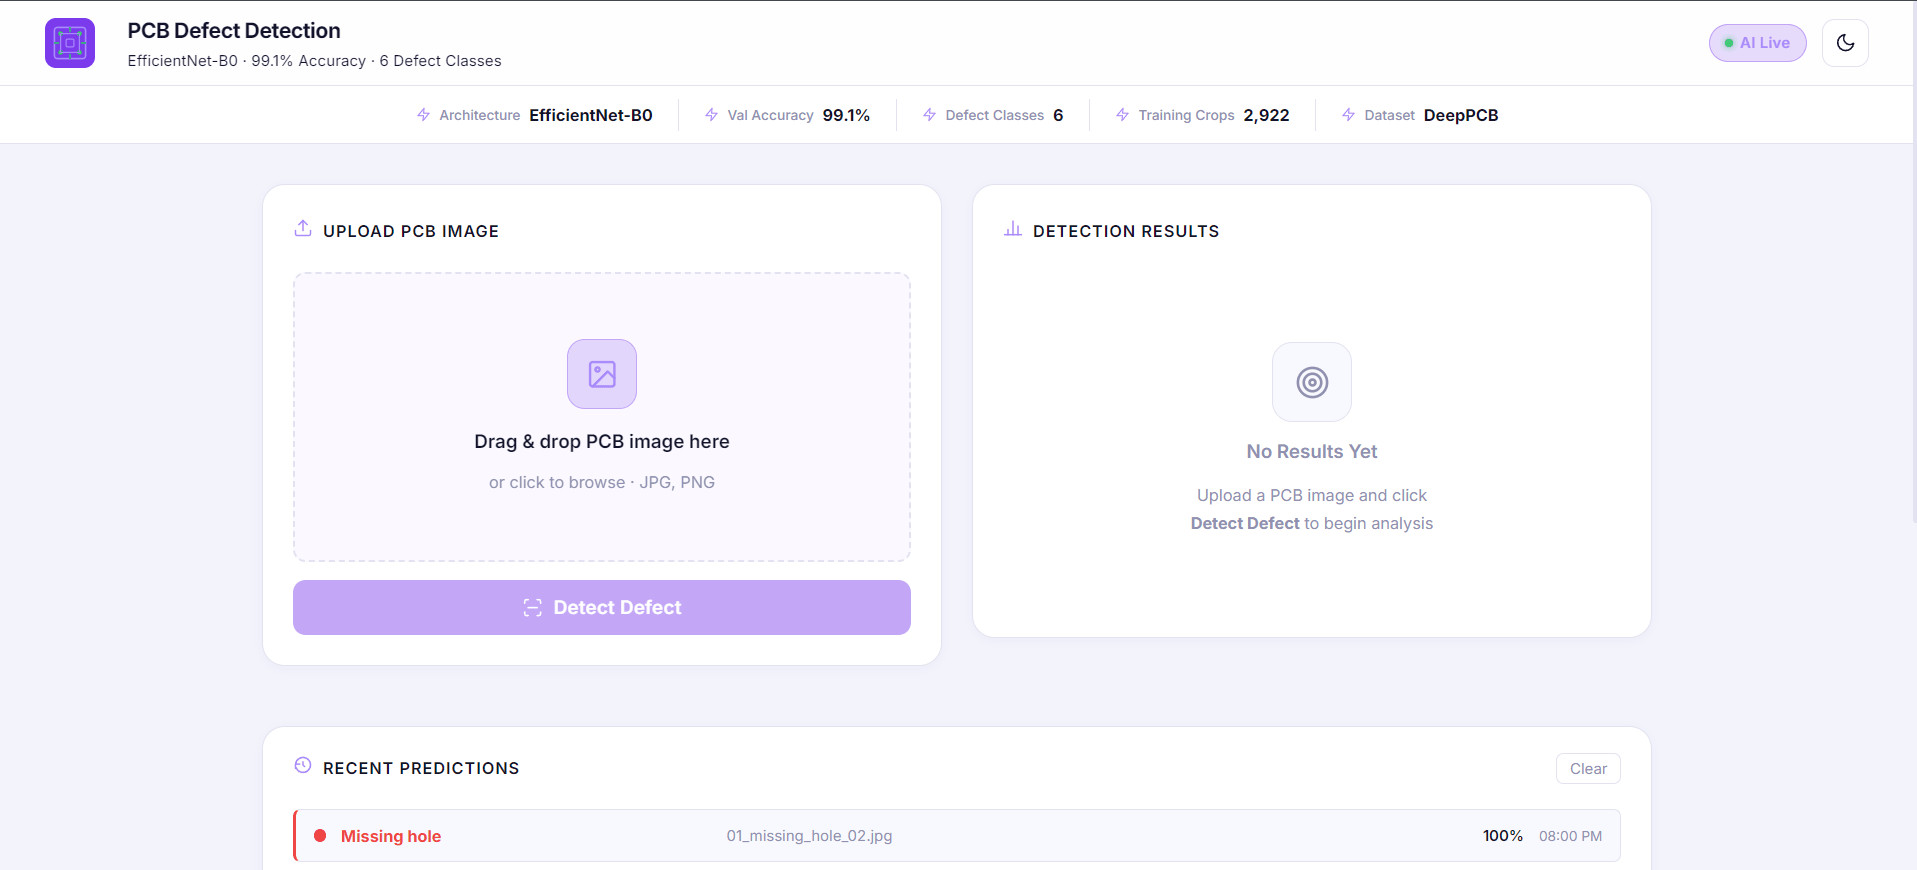The width and height of the screenshot is (1917, 870).
Task: Click the target icon in Detection Results
Action: tap(1312, 382)
